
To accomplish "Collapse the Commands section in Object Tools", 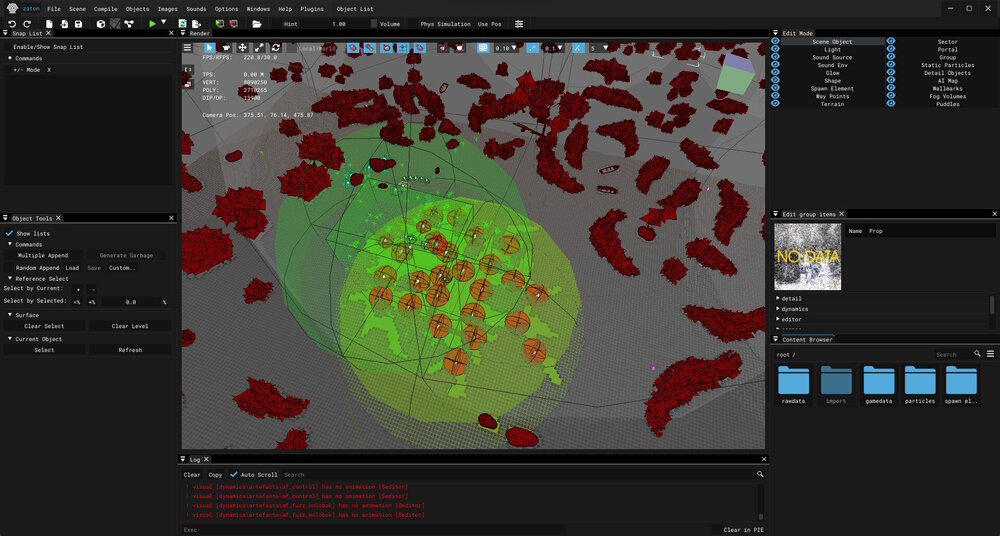I will click(x=10, y=244).
